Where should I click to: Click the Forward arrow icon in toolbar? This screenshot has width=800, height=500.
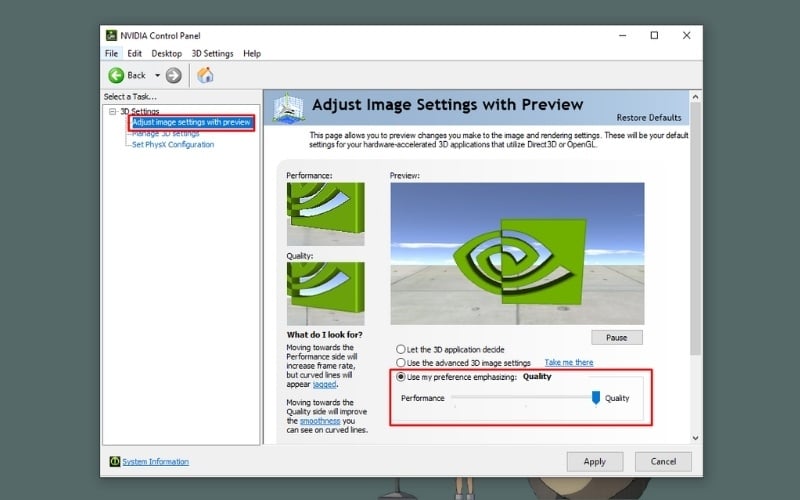point(174,75)
